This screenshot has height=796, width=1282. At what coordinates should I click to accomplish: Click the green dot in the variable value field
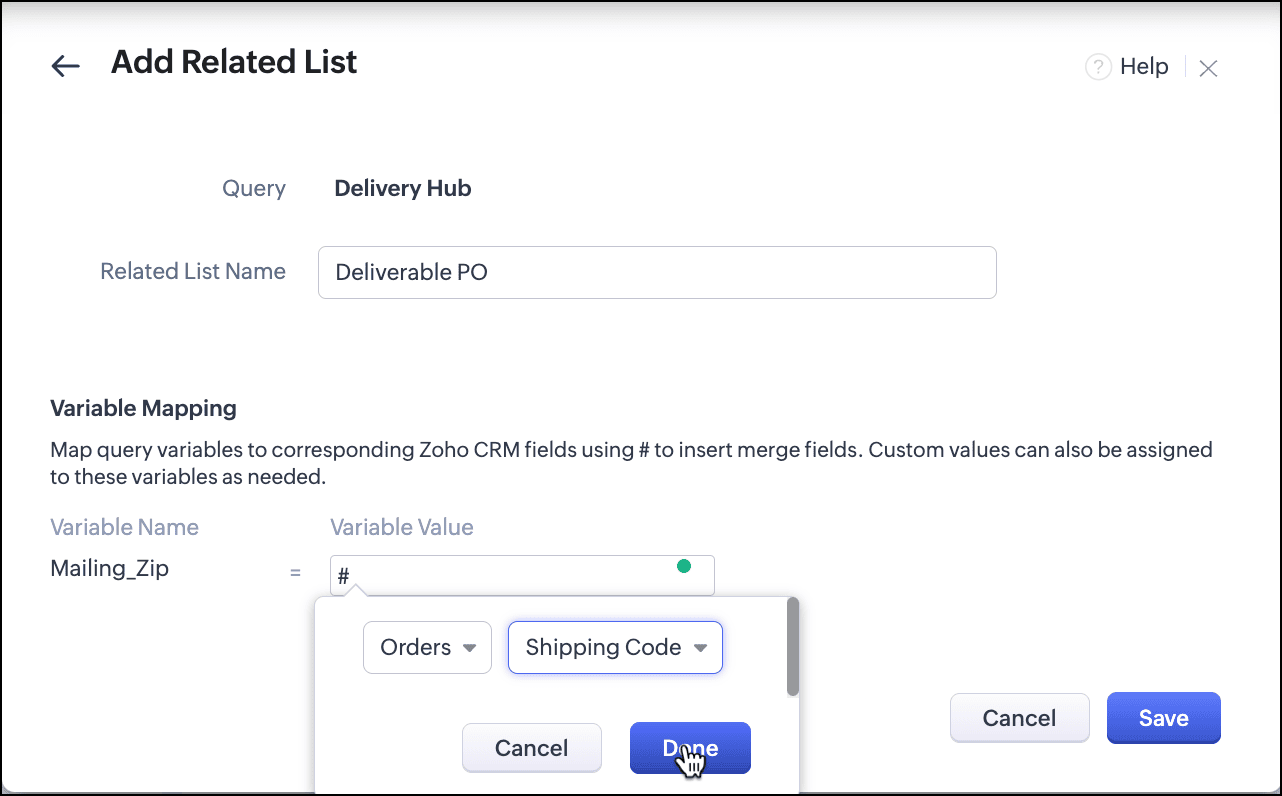coord(684,566)
